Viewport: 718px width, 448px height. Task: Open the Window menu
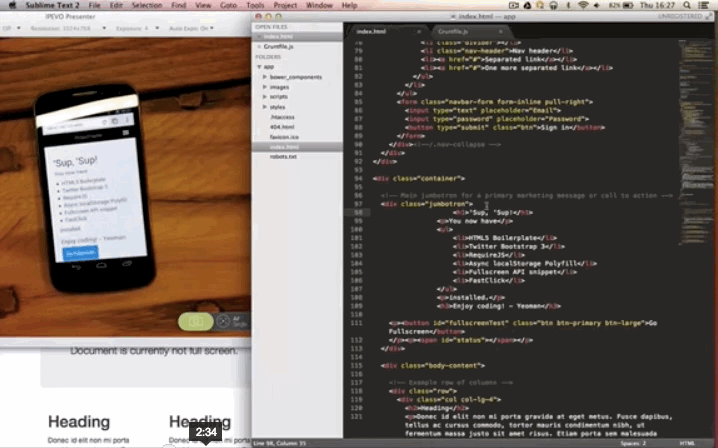click(319, 5)
